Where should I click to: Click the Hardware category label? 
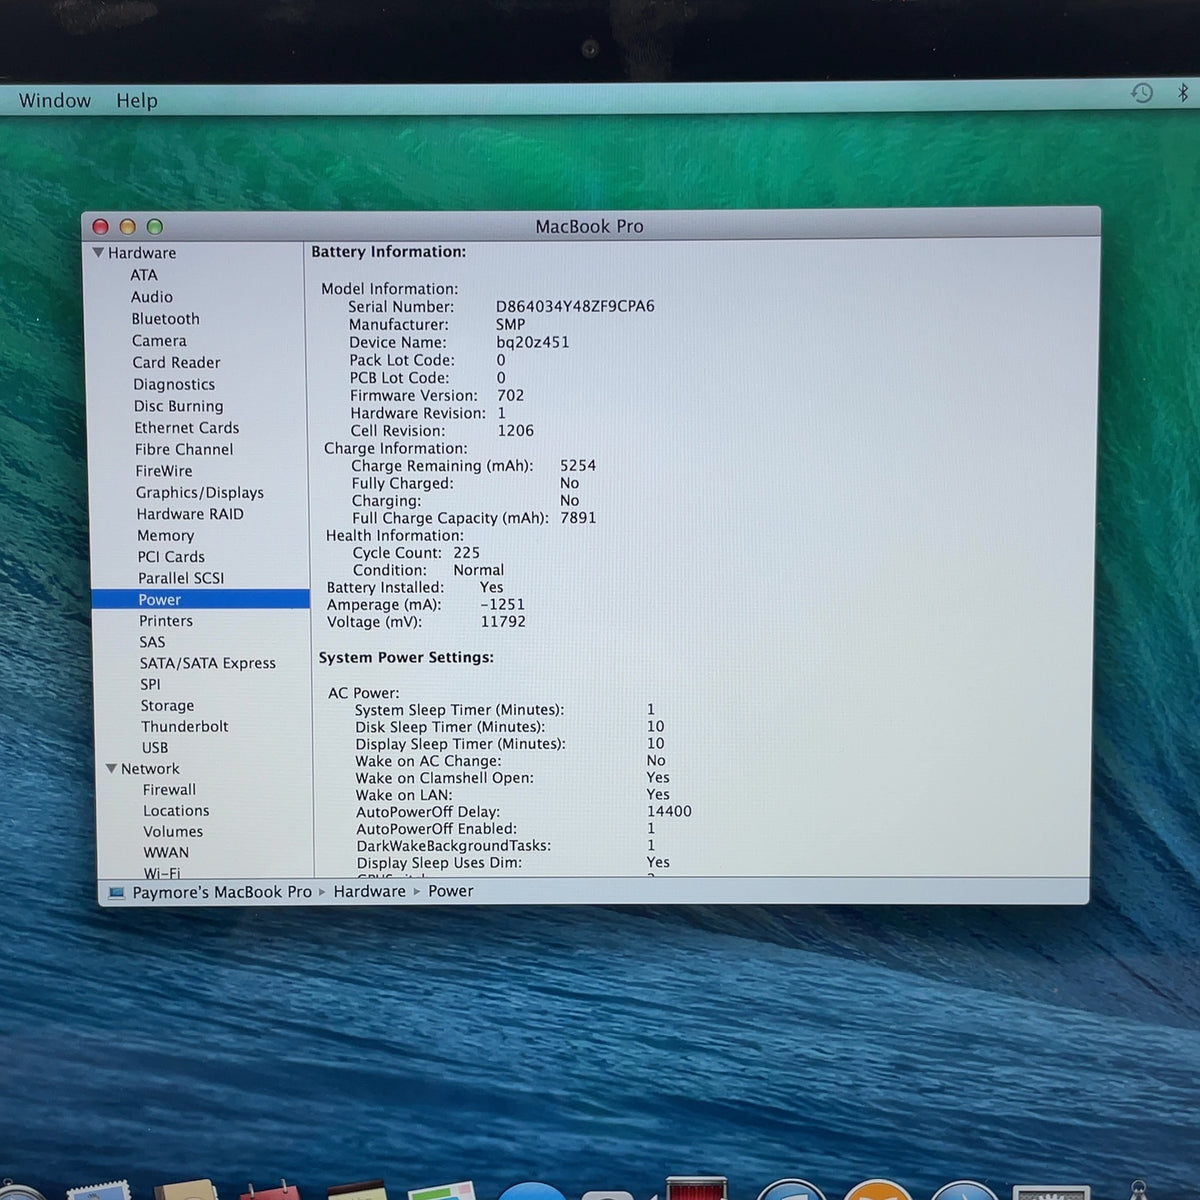pos(142,253)
